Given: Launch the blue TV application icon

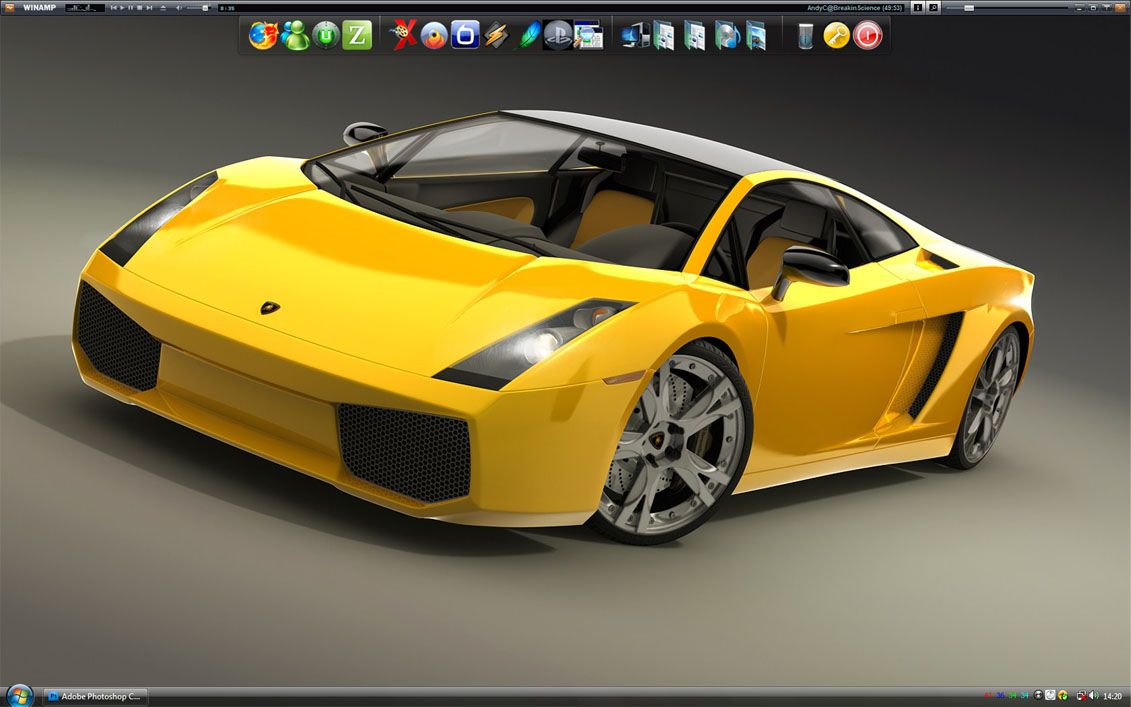Looking at the screenshot, I should pyautogui.click(x=465, y=35).
